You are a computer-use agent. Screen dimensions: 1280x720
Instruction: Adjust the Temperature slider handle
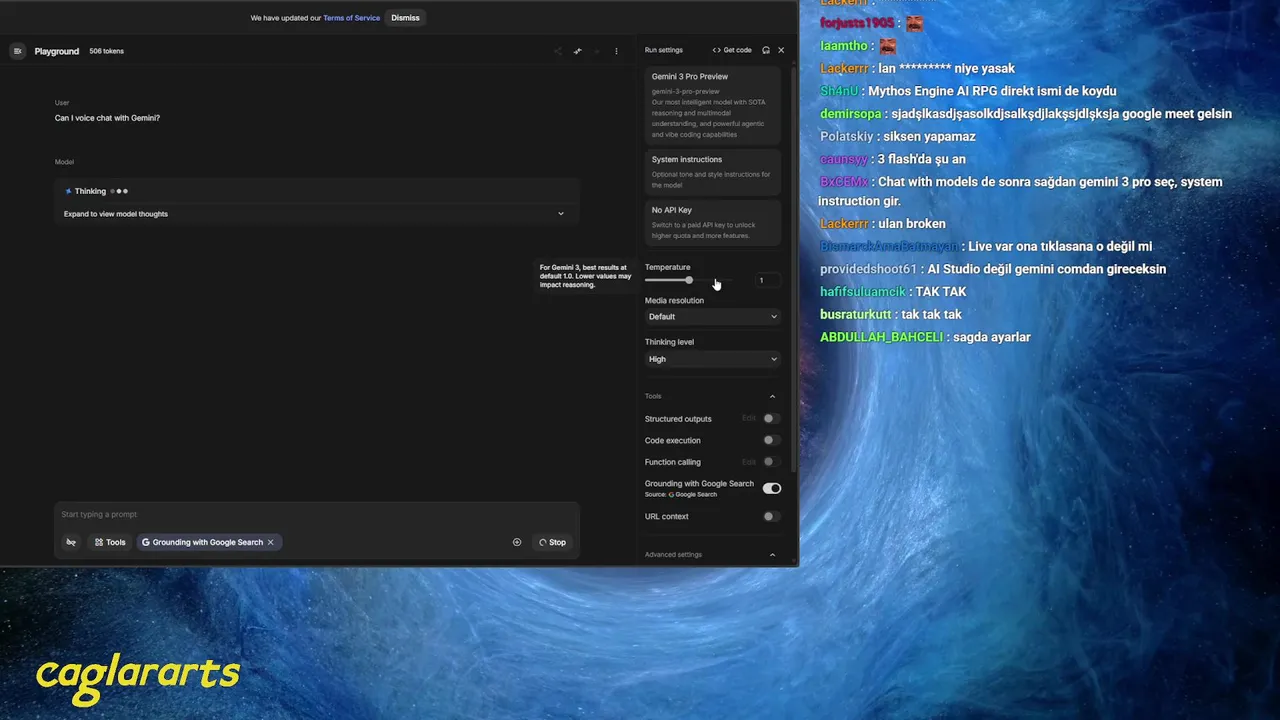tap(689, 280)
